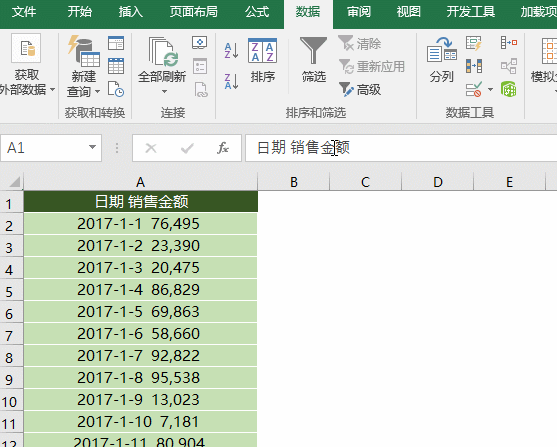557x447 pixels.
Task: Click cell containing 2017-1-3 20,475
Action: (141, 268)
